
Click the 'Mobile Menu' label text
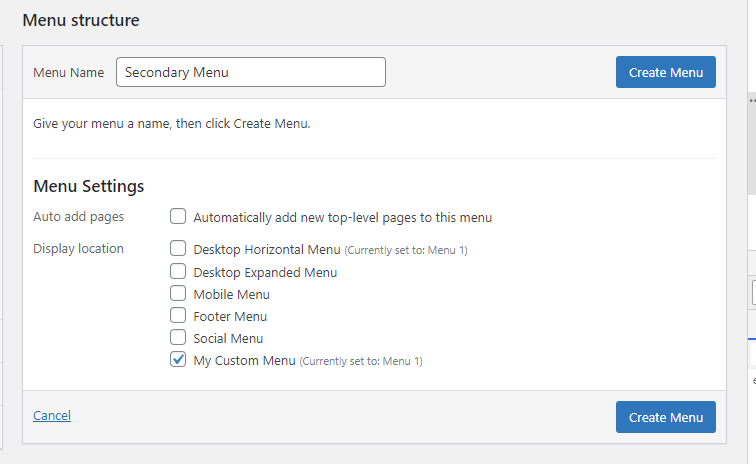pos(231,294)
